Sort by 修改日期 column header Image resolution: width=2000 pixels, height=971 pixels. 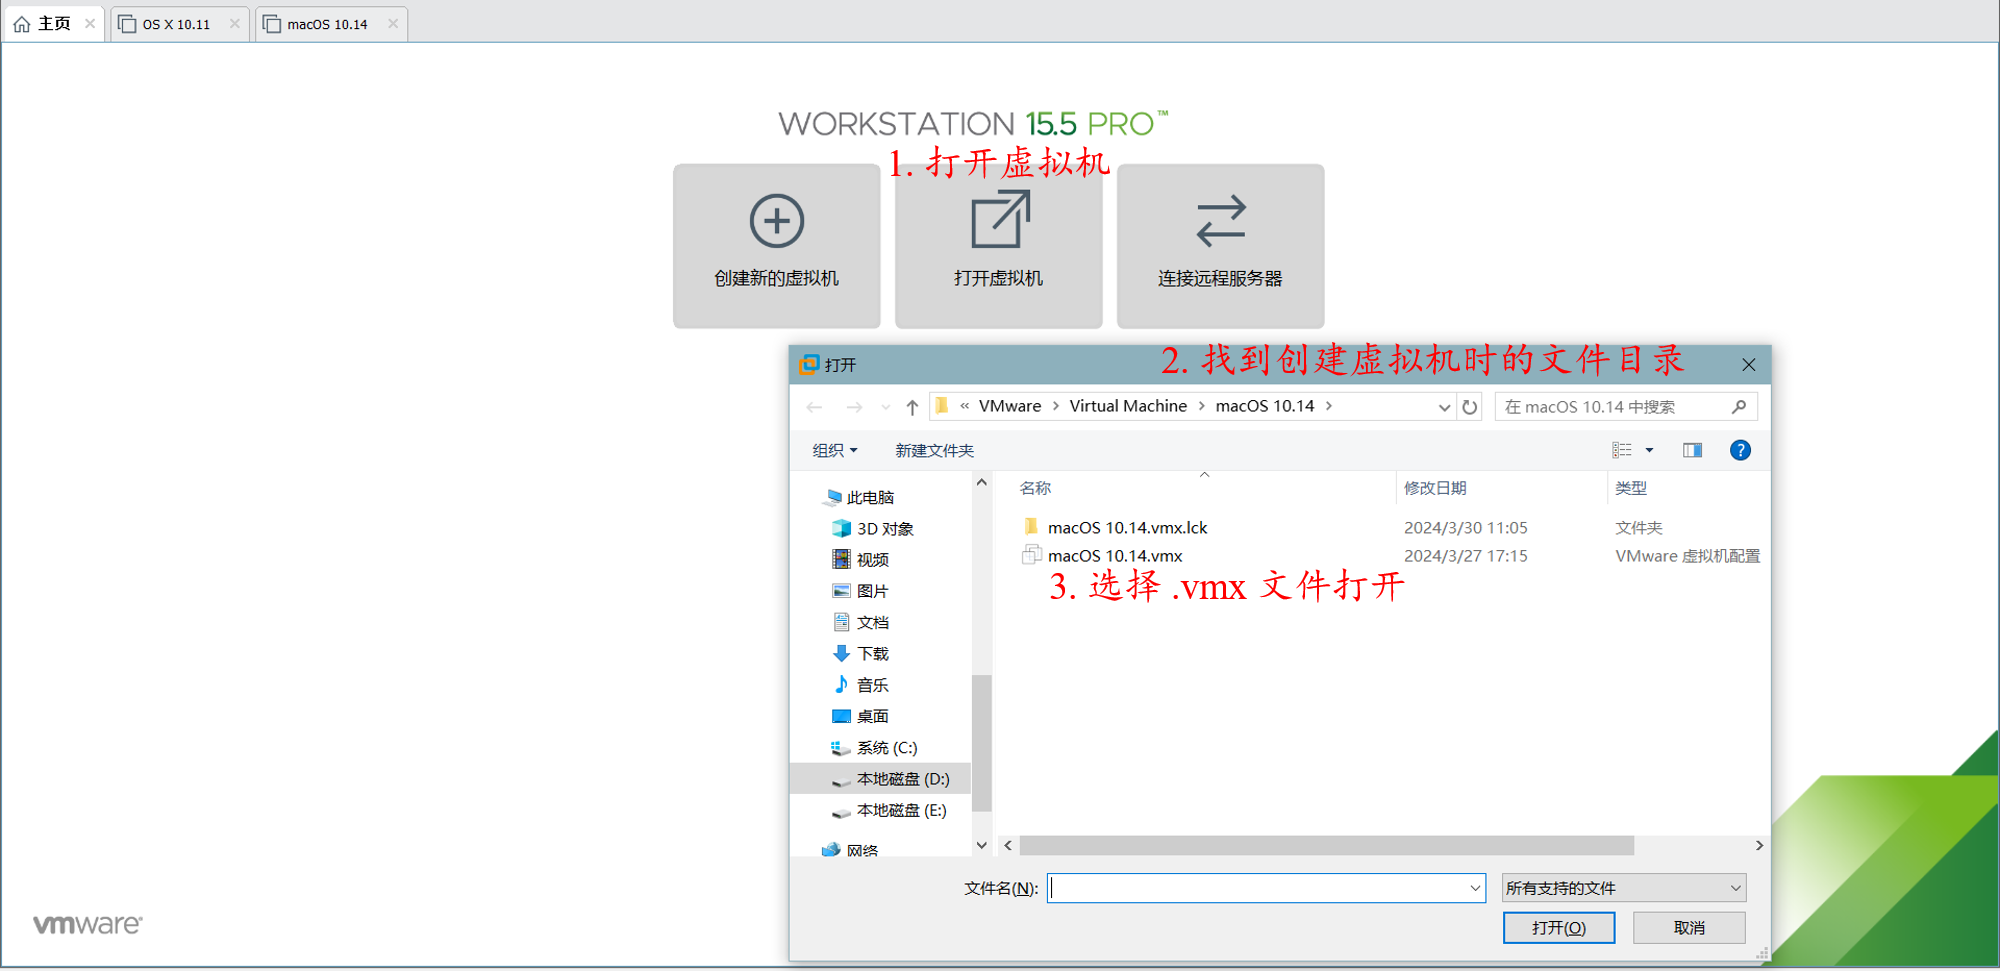1435,488
